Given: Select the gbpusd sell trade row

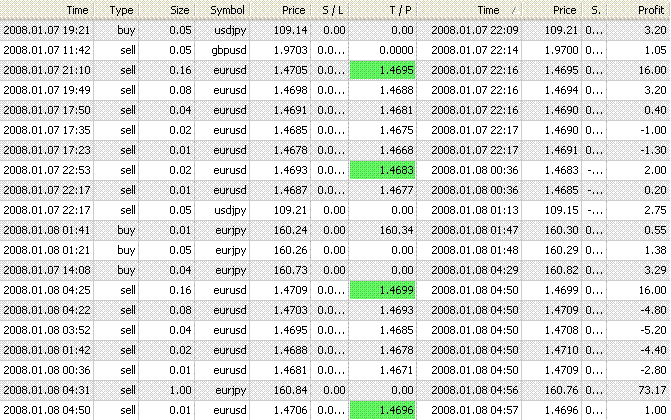Looking at the screenshot, I should (335, 50).
